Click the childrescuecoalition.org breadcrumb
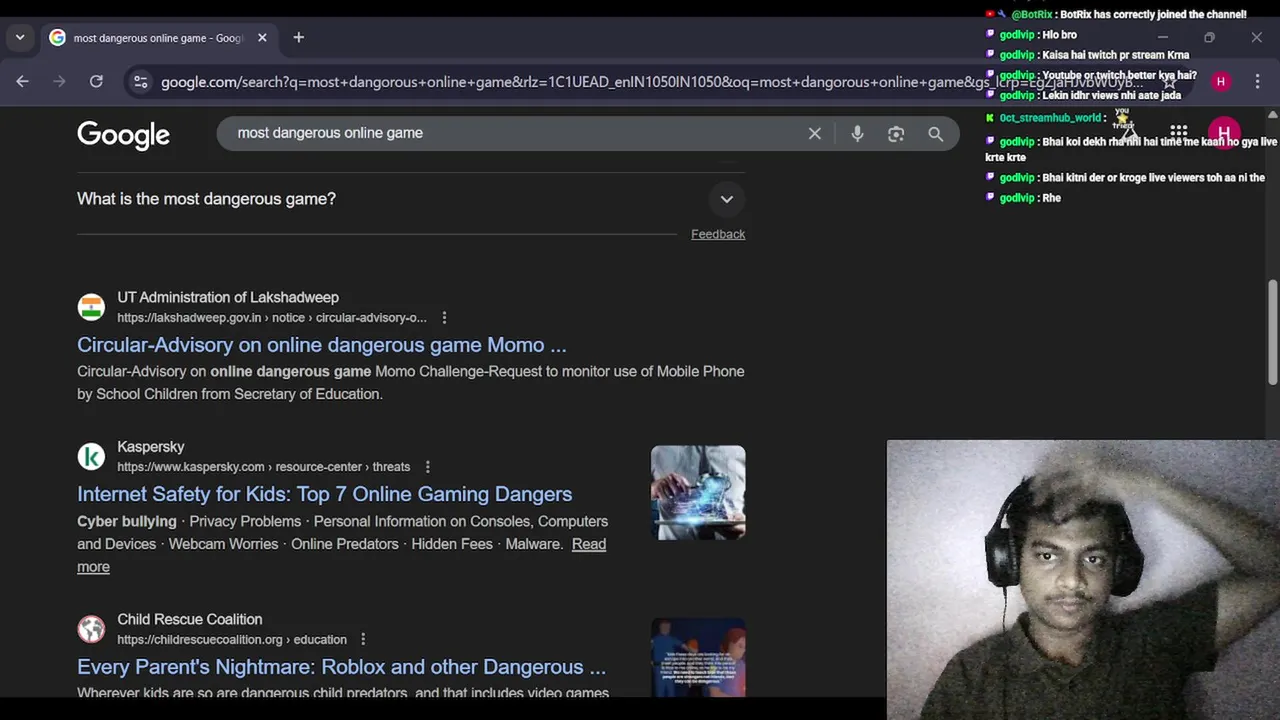Screen dimensions: 1280x720 click(231, 640)
